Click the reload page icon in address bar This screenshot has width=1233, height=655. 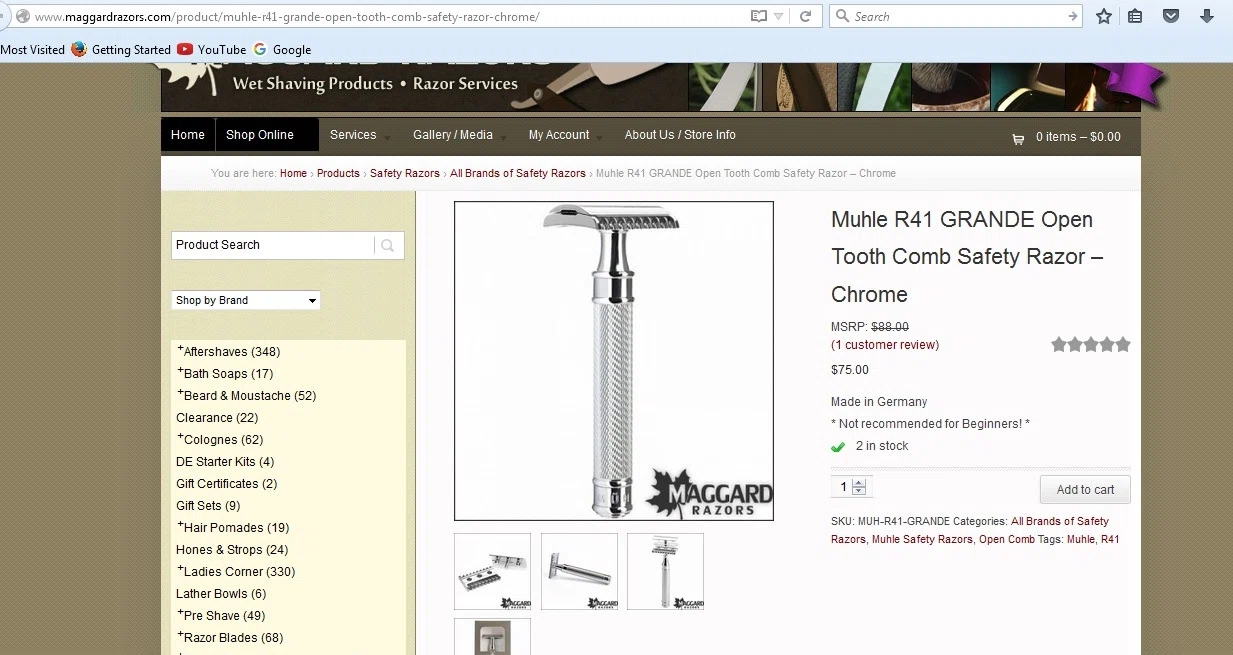coord(805,16)
